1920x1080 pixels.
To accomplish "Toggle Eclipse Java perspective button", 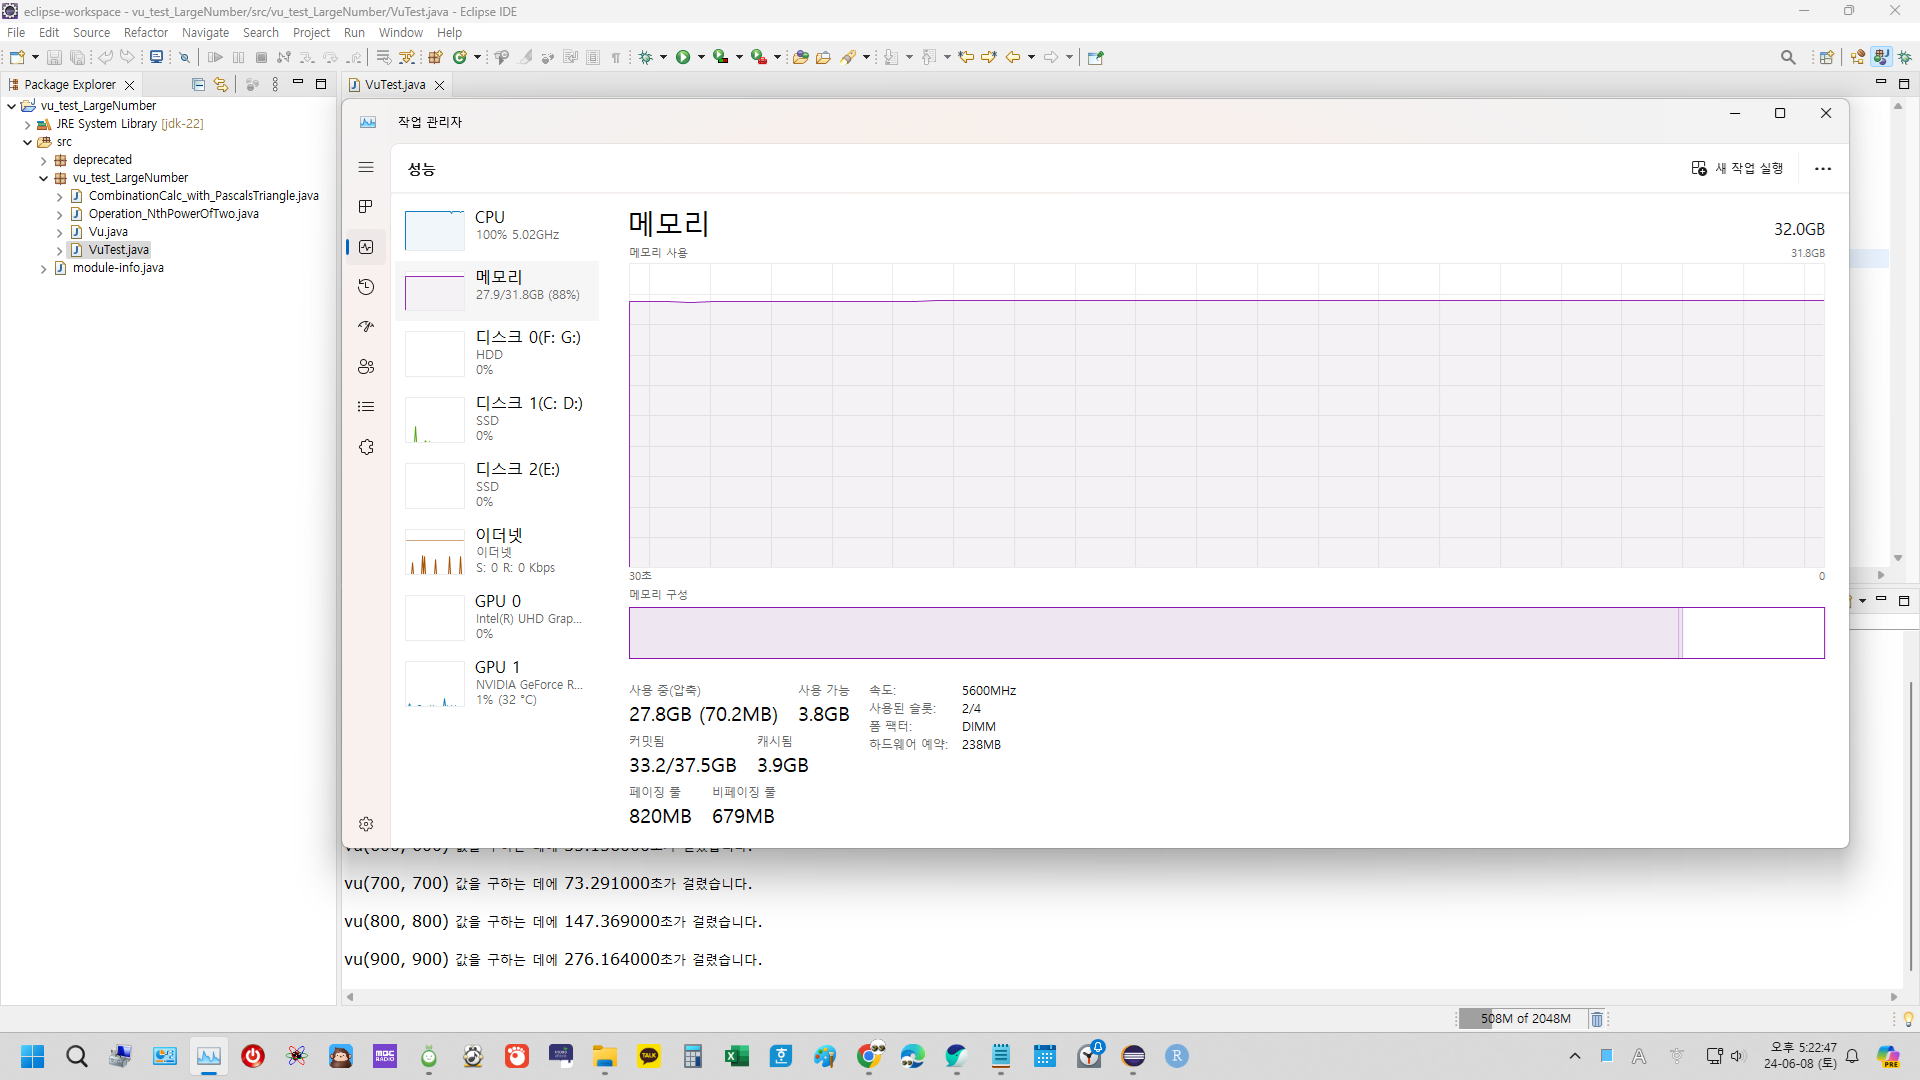I will (1881, 57).
